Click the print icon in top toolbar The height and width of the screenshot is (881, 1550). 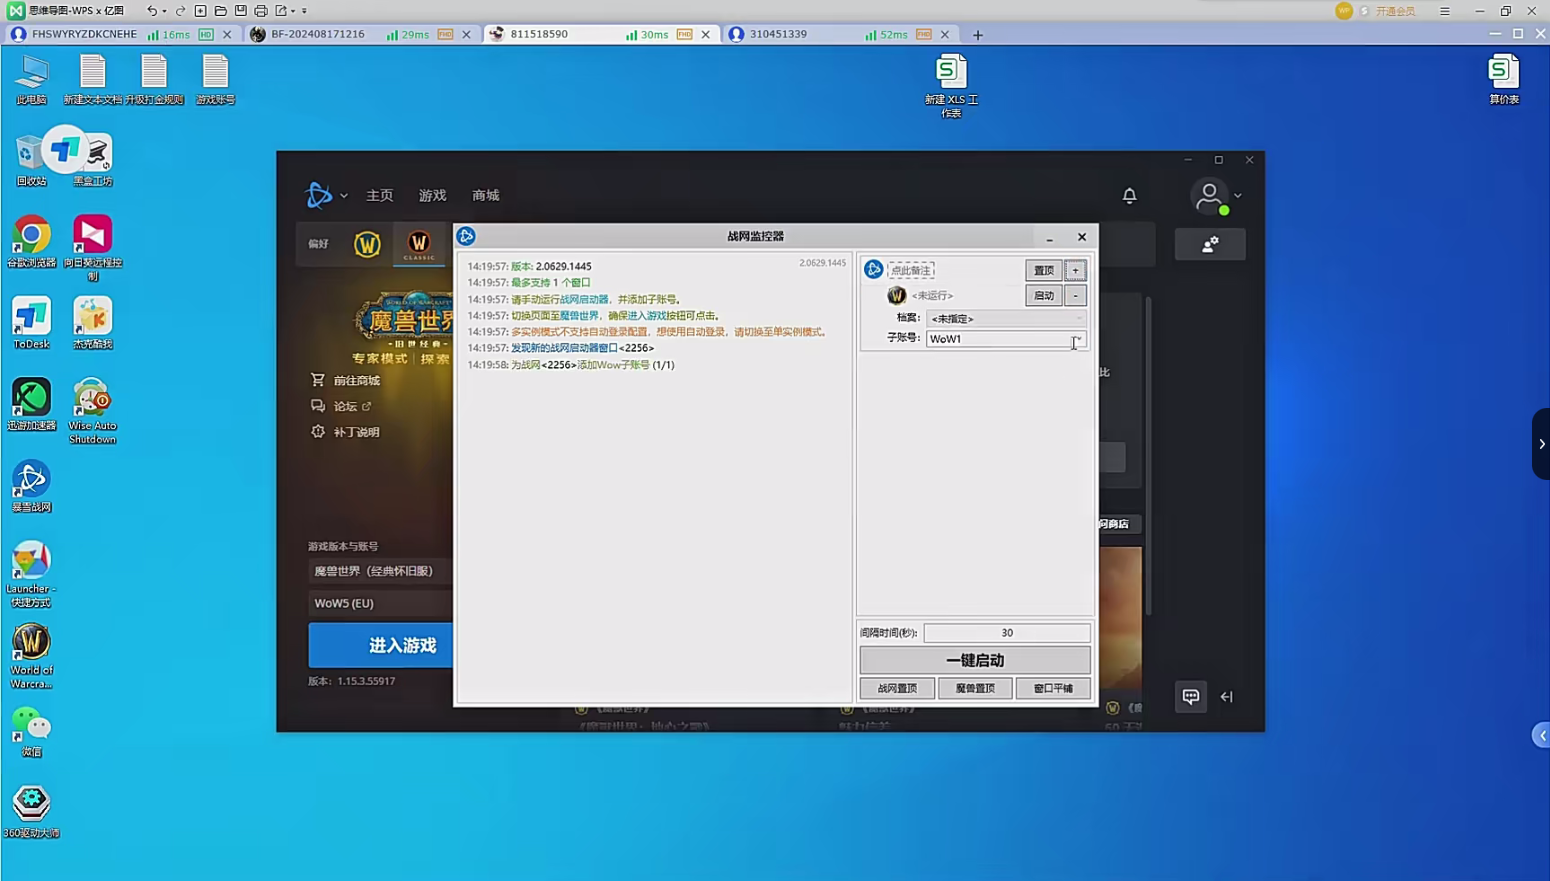click(x=260, y=10)
